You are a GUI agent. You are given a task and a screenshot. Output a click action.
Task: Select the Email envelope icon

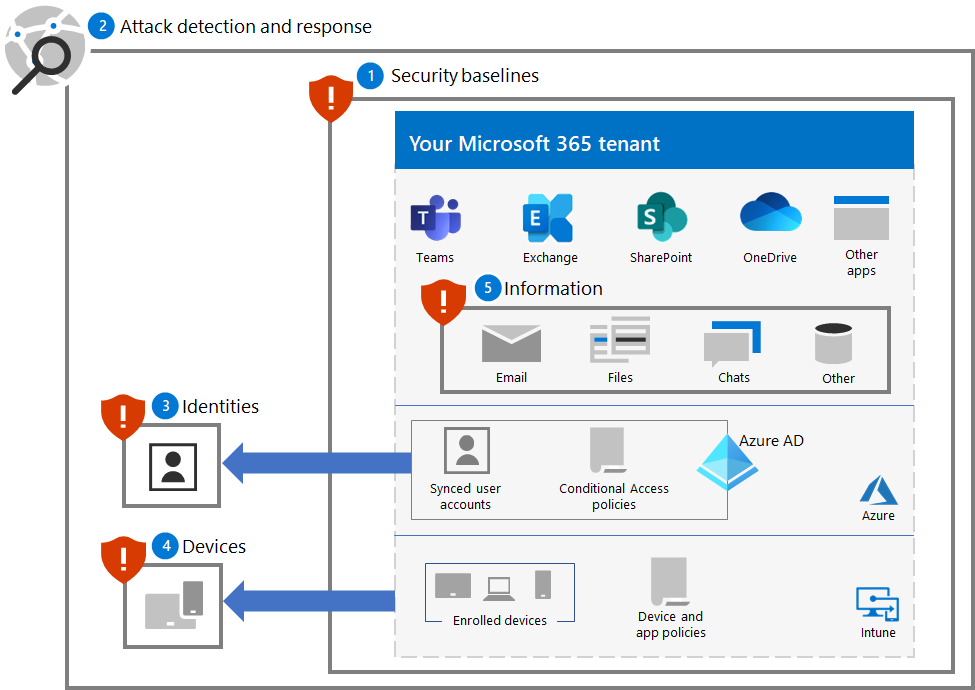coord(511,345)
